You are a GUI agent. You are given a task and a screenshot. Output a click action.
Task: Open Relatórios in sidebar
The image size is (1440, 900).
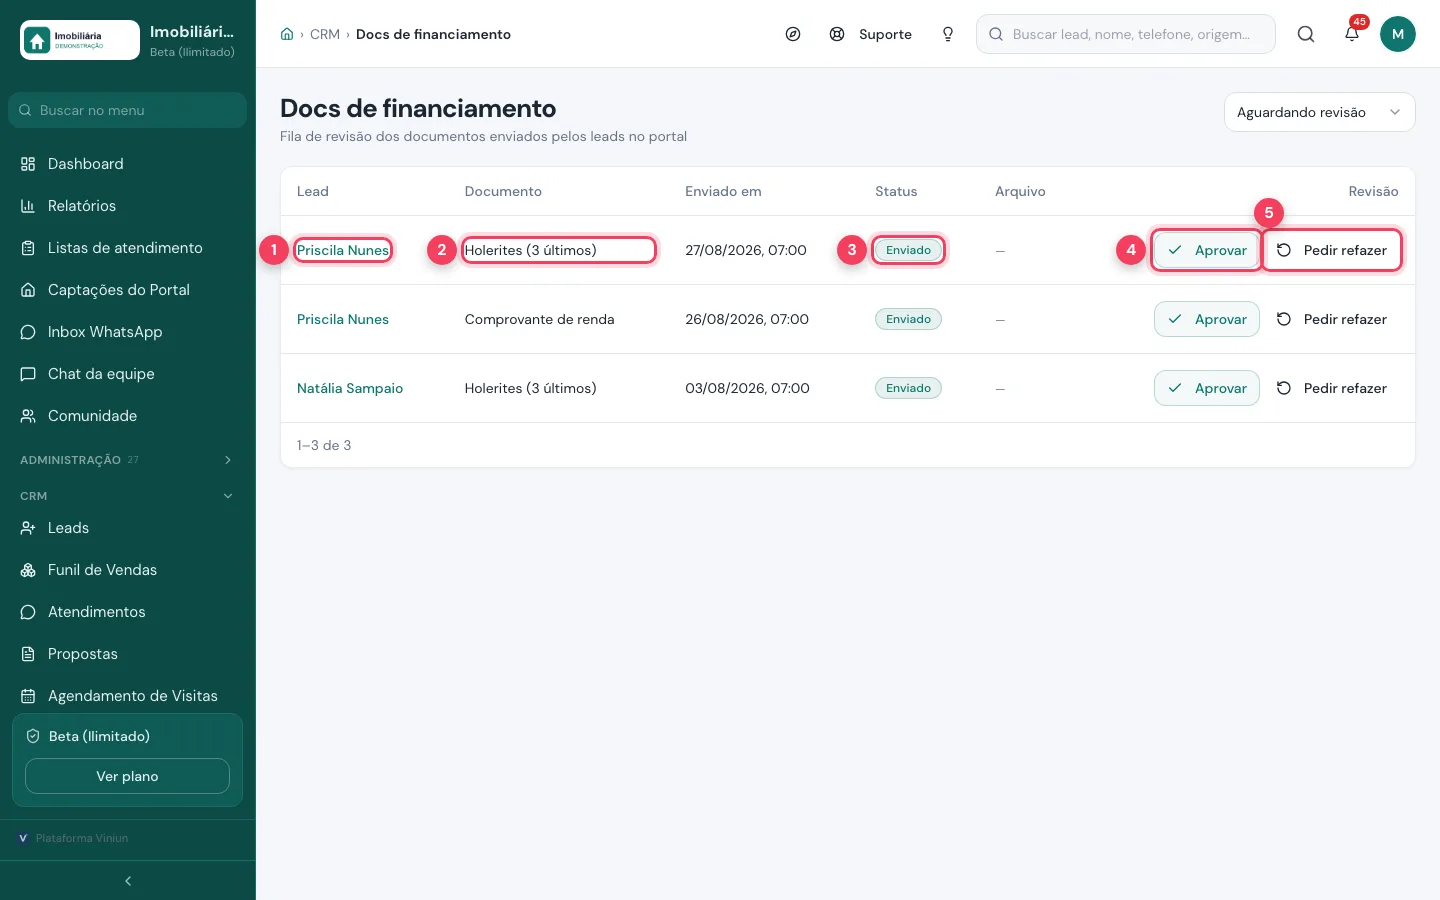128,206
